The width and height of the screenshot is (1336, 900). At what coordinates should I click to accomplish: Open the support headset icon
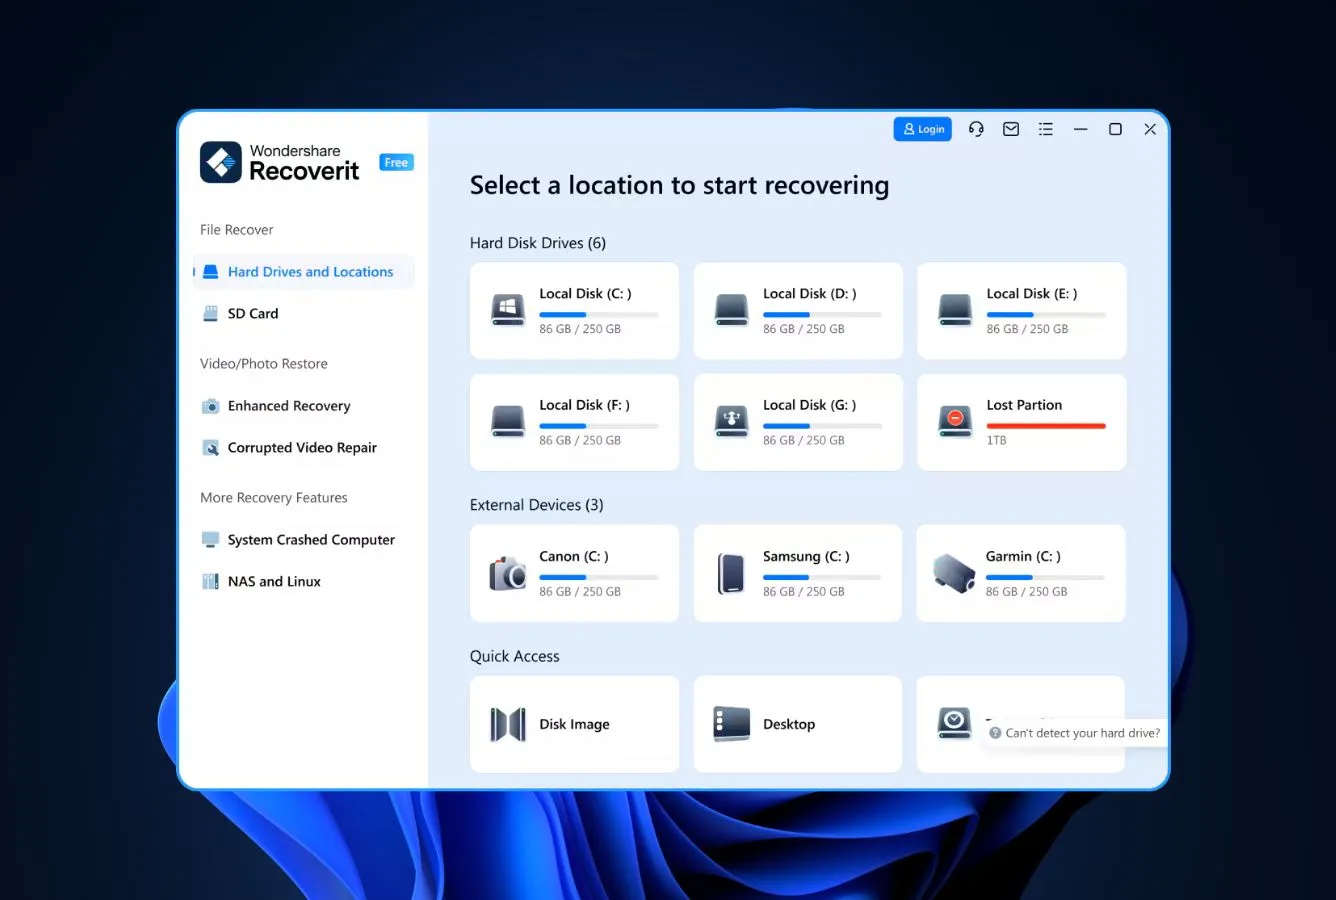coord(976,129)
